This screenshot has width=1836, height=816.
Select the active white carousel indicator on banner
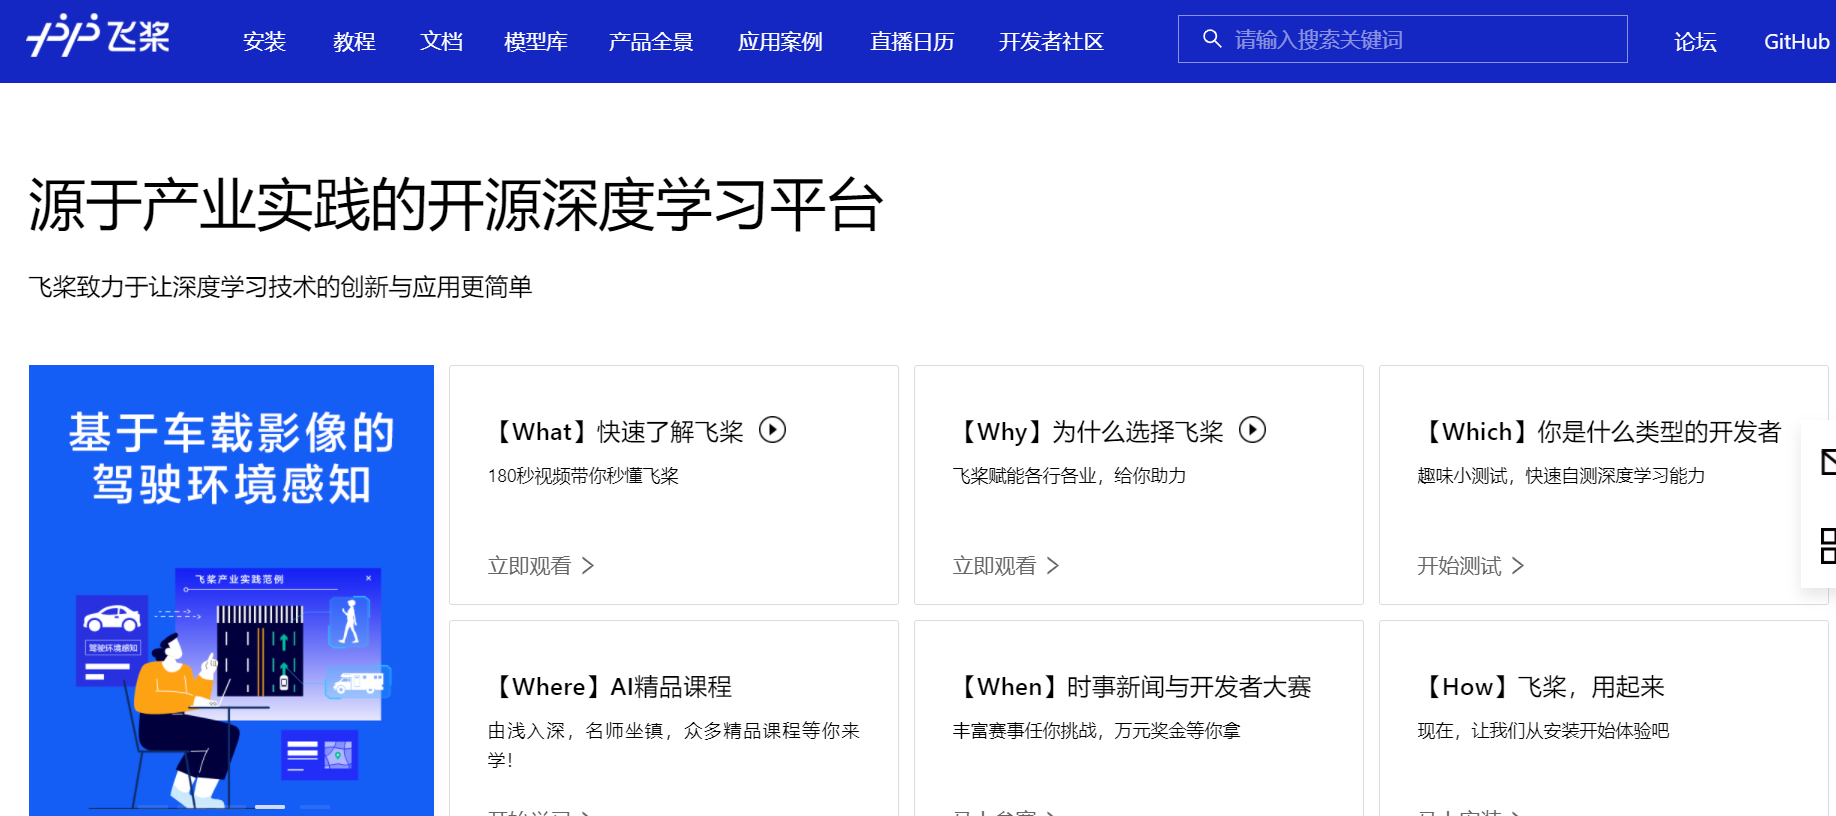click(x=270, y=806)
